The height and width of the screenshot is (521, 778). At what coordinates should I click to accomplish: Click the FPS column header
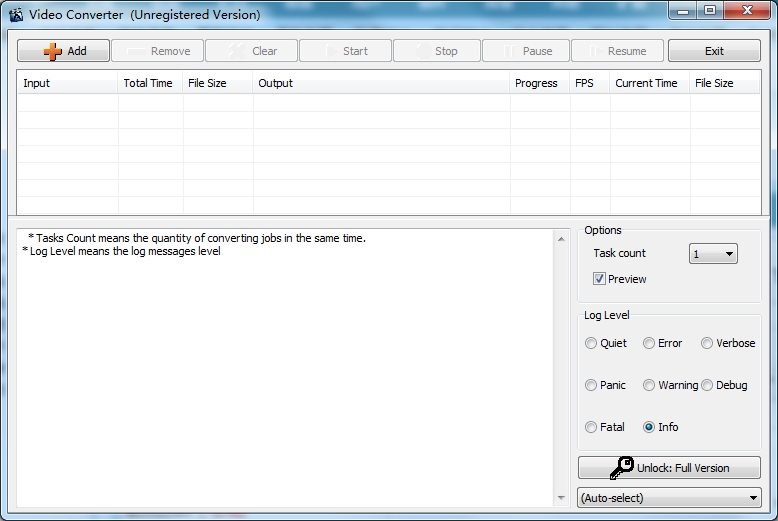click(x=589, y=83)
